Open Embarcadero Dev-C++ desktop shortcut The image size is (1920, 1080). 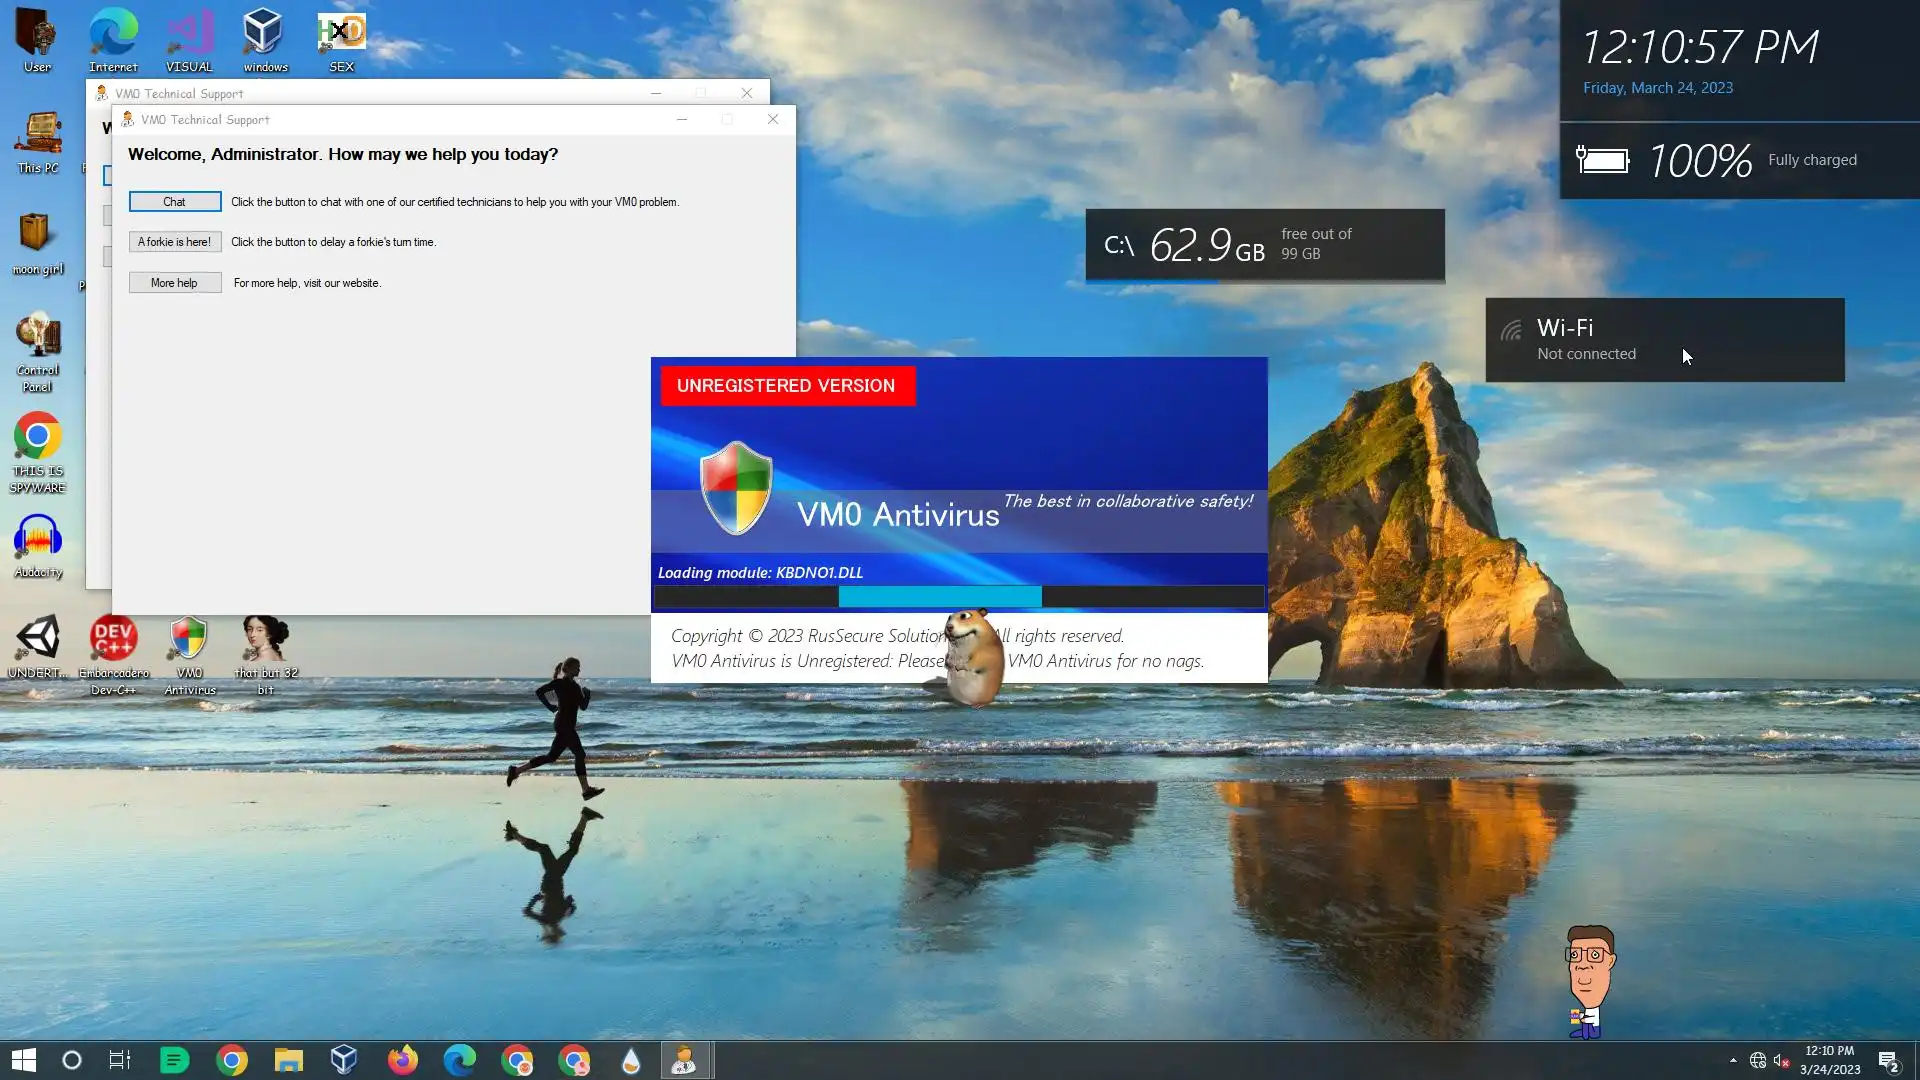coord(113,641)
